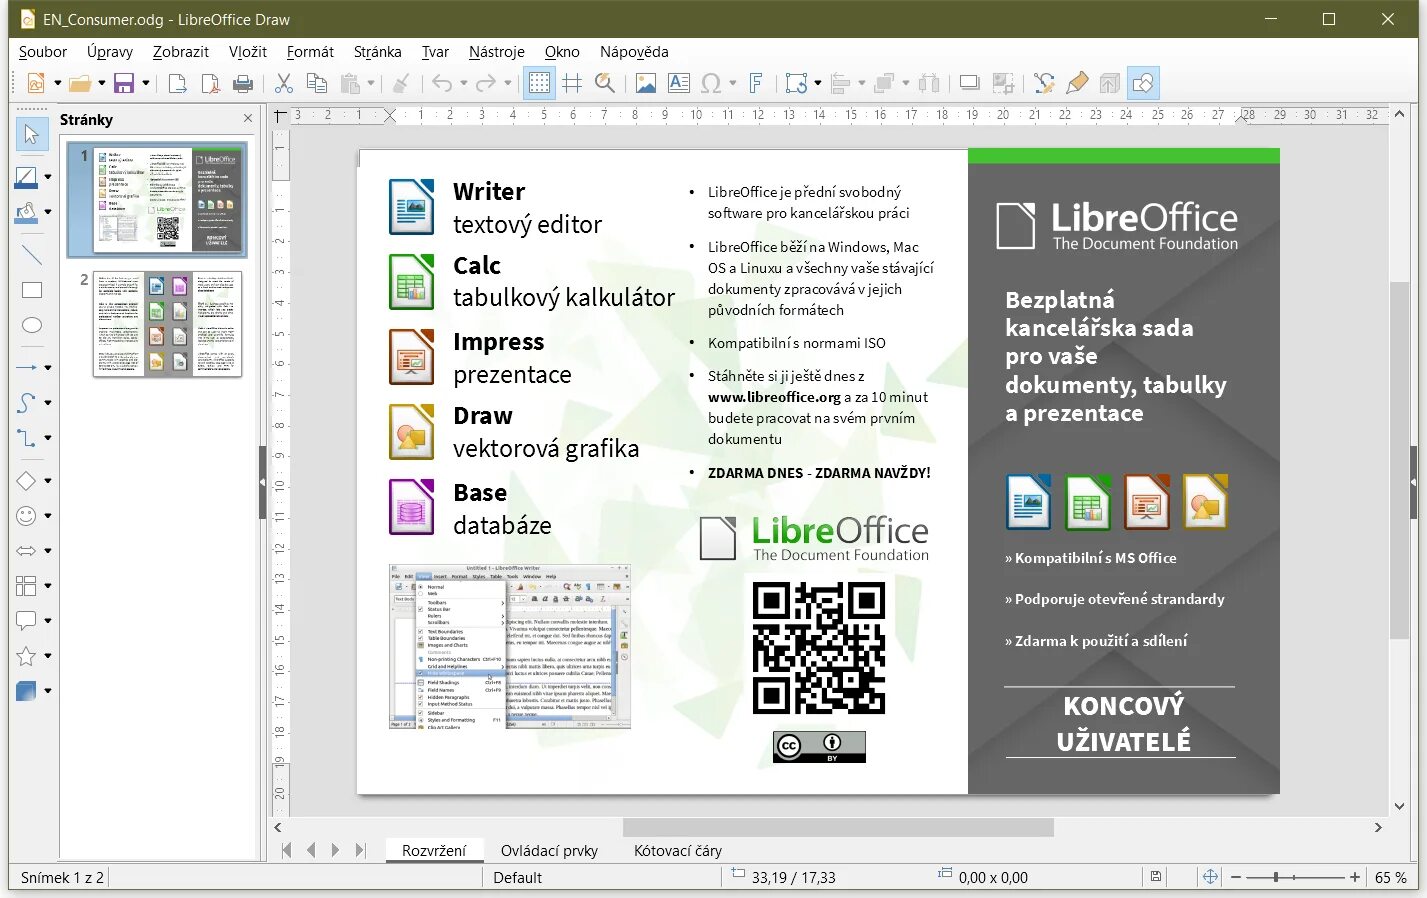Select the Curves and Polygons tool
The width and height of the screenshot is (1427, 898).
tap(27, 402)
